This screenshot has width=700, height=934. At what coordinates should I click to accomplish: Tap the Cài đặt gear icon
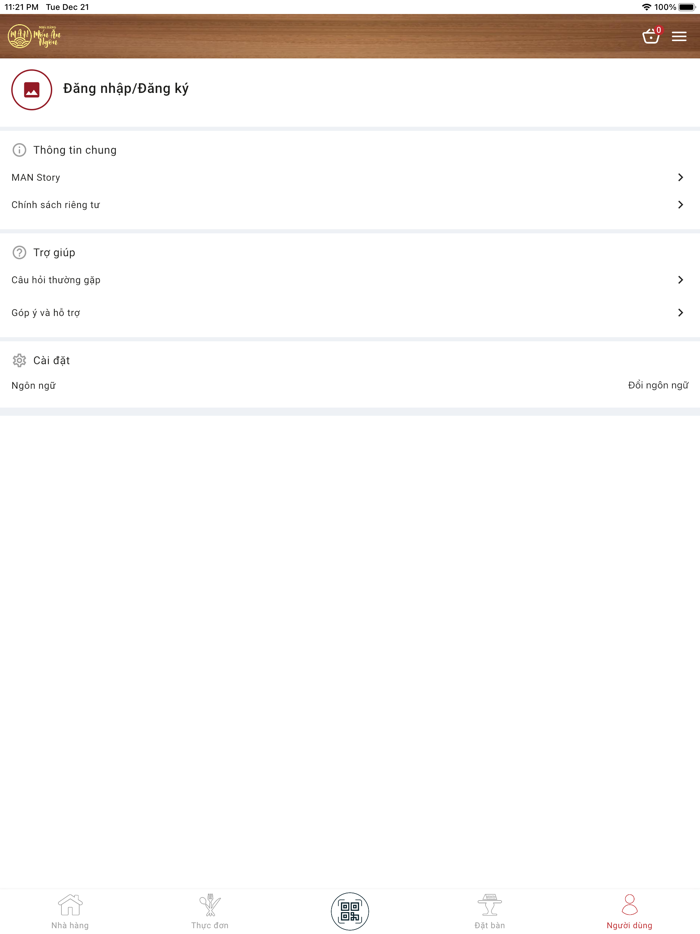pos(19,361)
